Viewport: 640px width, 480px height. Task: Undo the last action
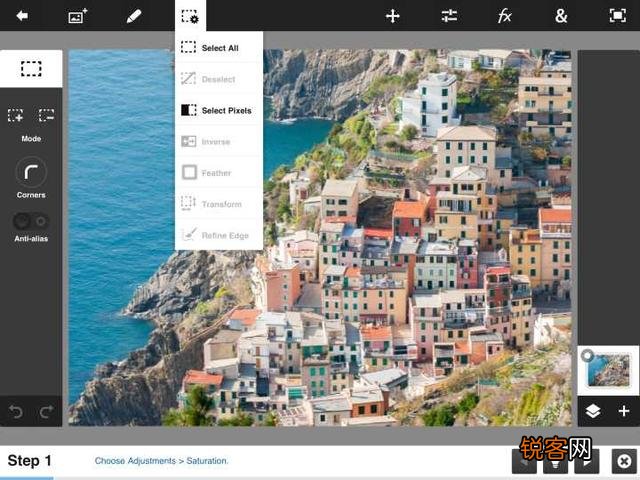coord(16,412)
